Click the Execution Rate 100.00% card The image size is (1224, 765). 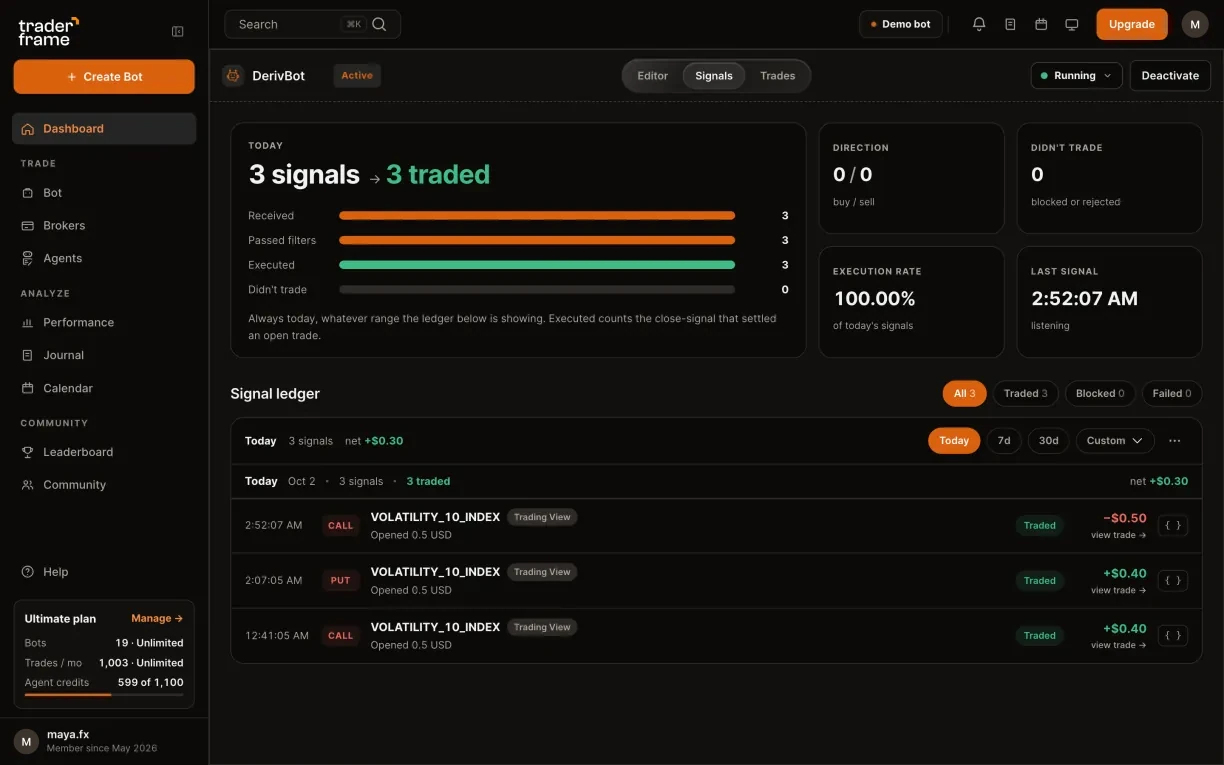click(911, 302)
